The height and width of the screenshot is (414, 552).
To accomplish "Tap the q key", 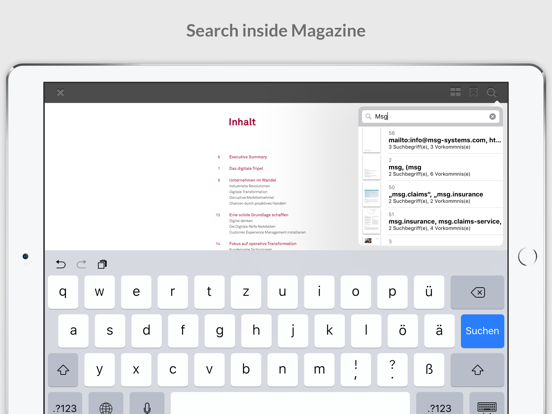I will point(63,292).
